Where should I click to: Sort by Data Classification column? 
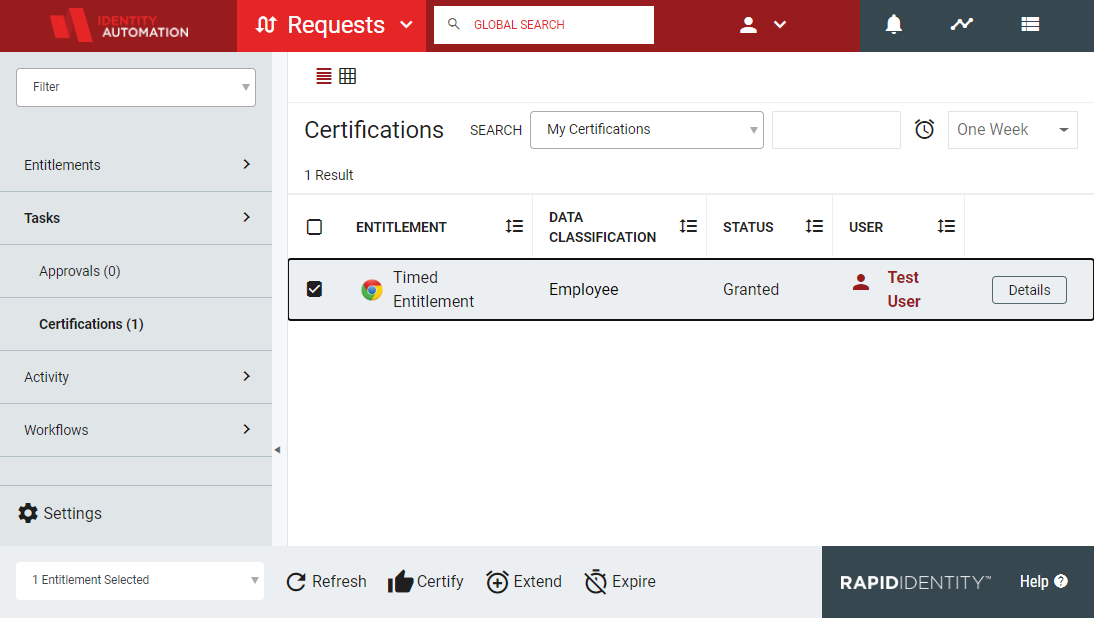pos(688,226)
